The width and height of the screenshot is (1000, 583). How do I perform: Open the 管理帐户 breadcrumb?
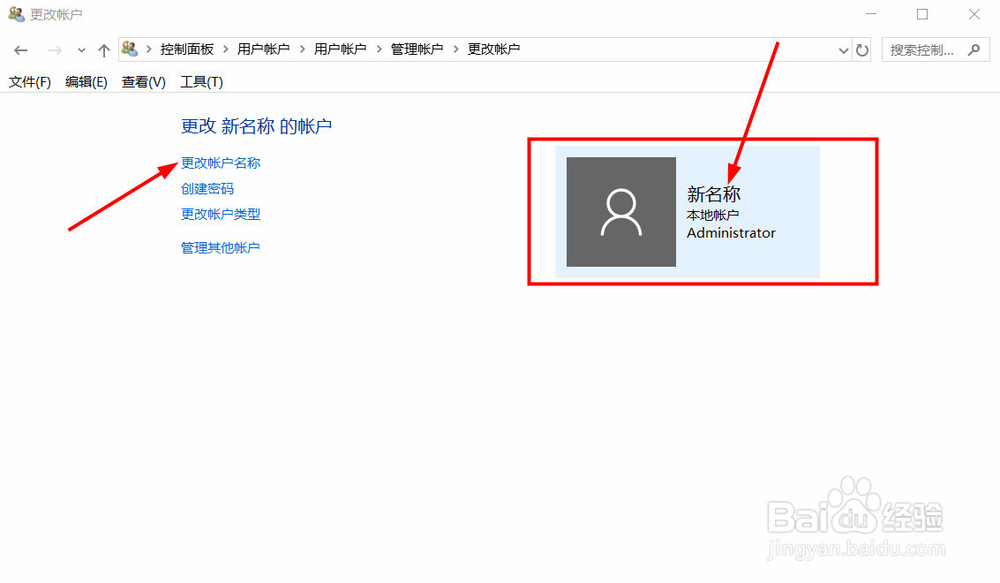416,49
